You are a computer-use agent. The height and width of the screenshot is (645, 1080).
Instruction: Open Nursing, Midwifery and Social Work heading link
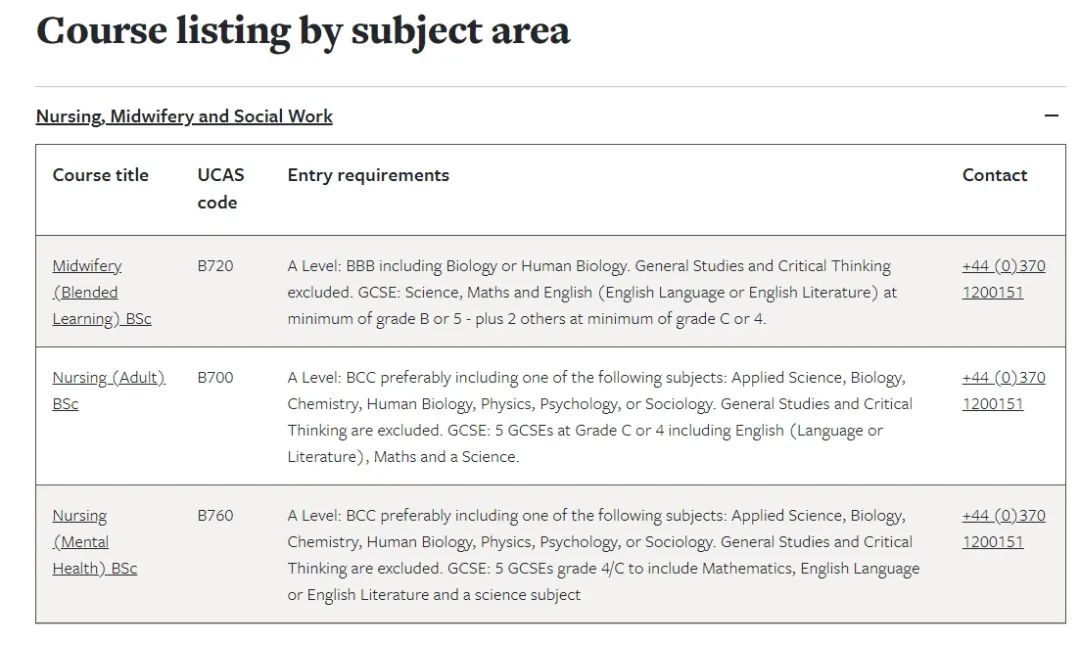click(x=184, y=116)
